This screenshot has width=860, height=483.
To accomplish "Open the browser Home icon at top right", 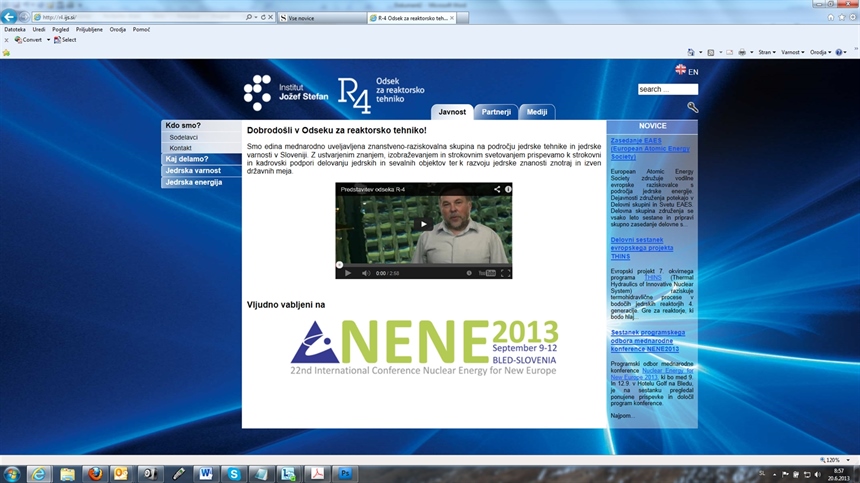I will pyautogui.click(x=830, y=18).
